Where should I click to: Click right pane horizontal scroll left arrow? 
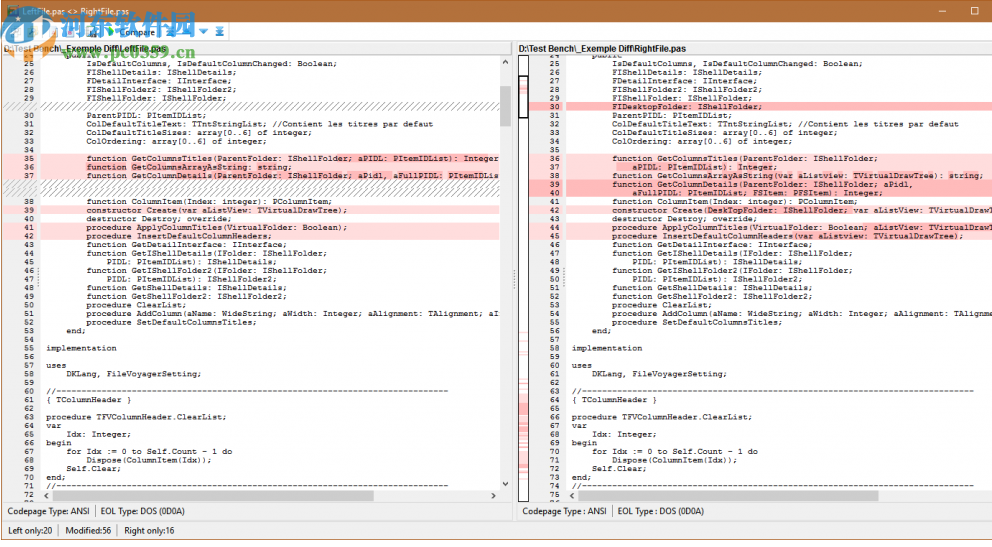[572, 496]
